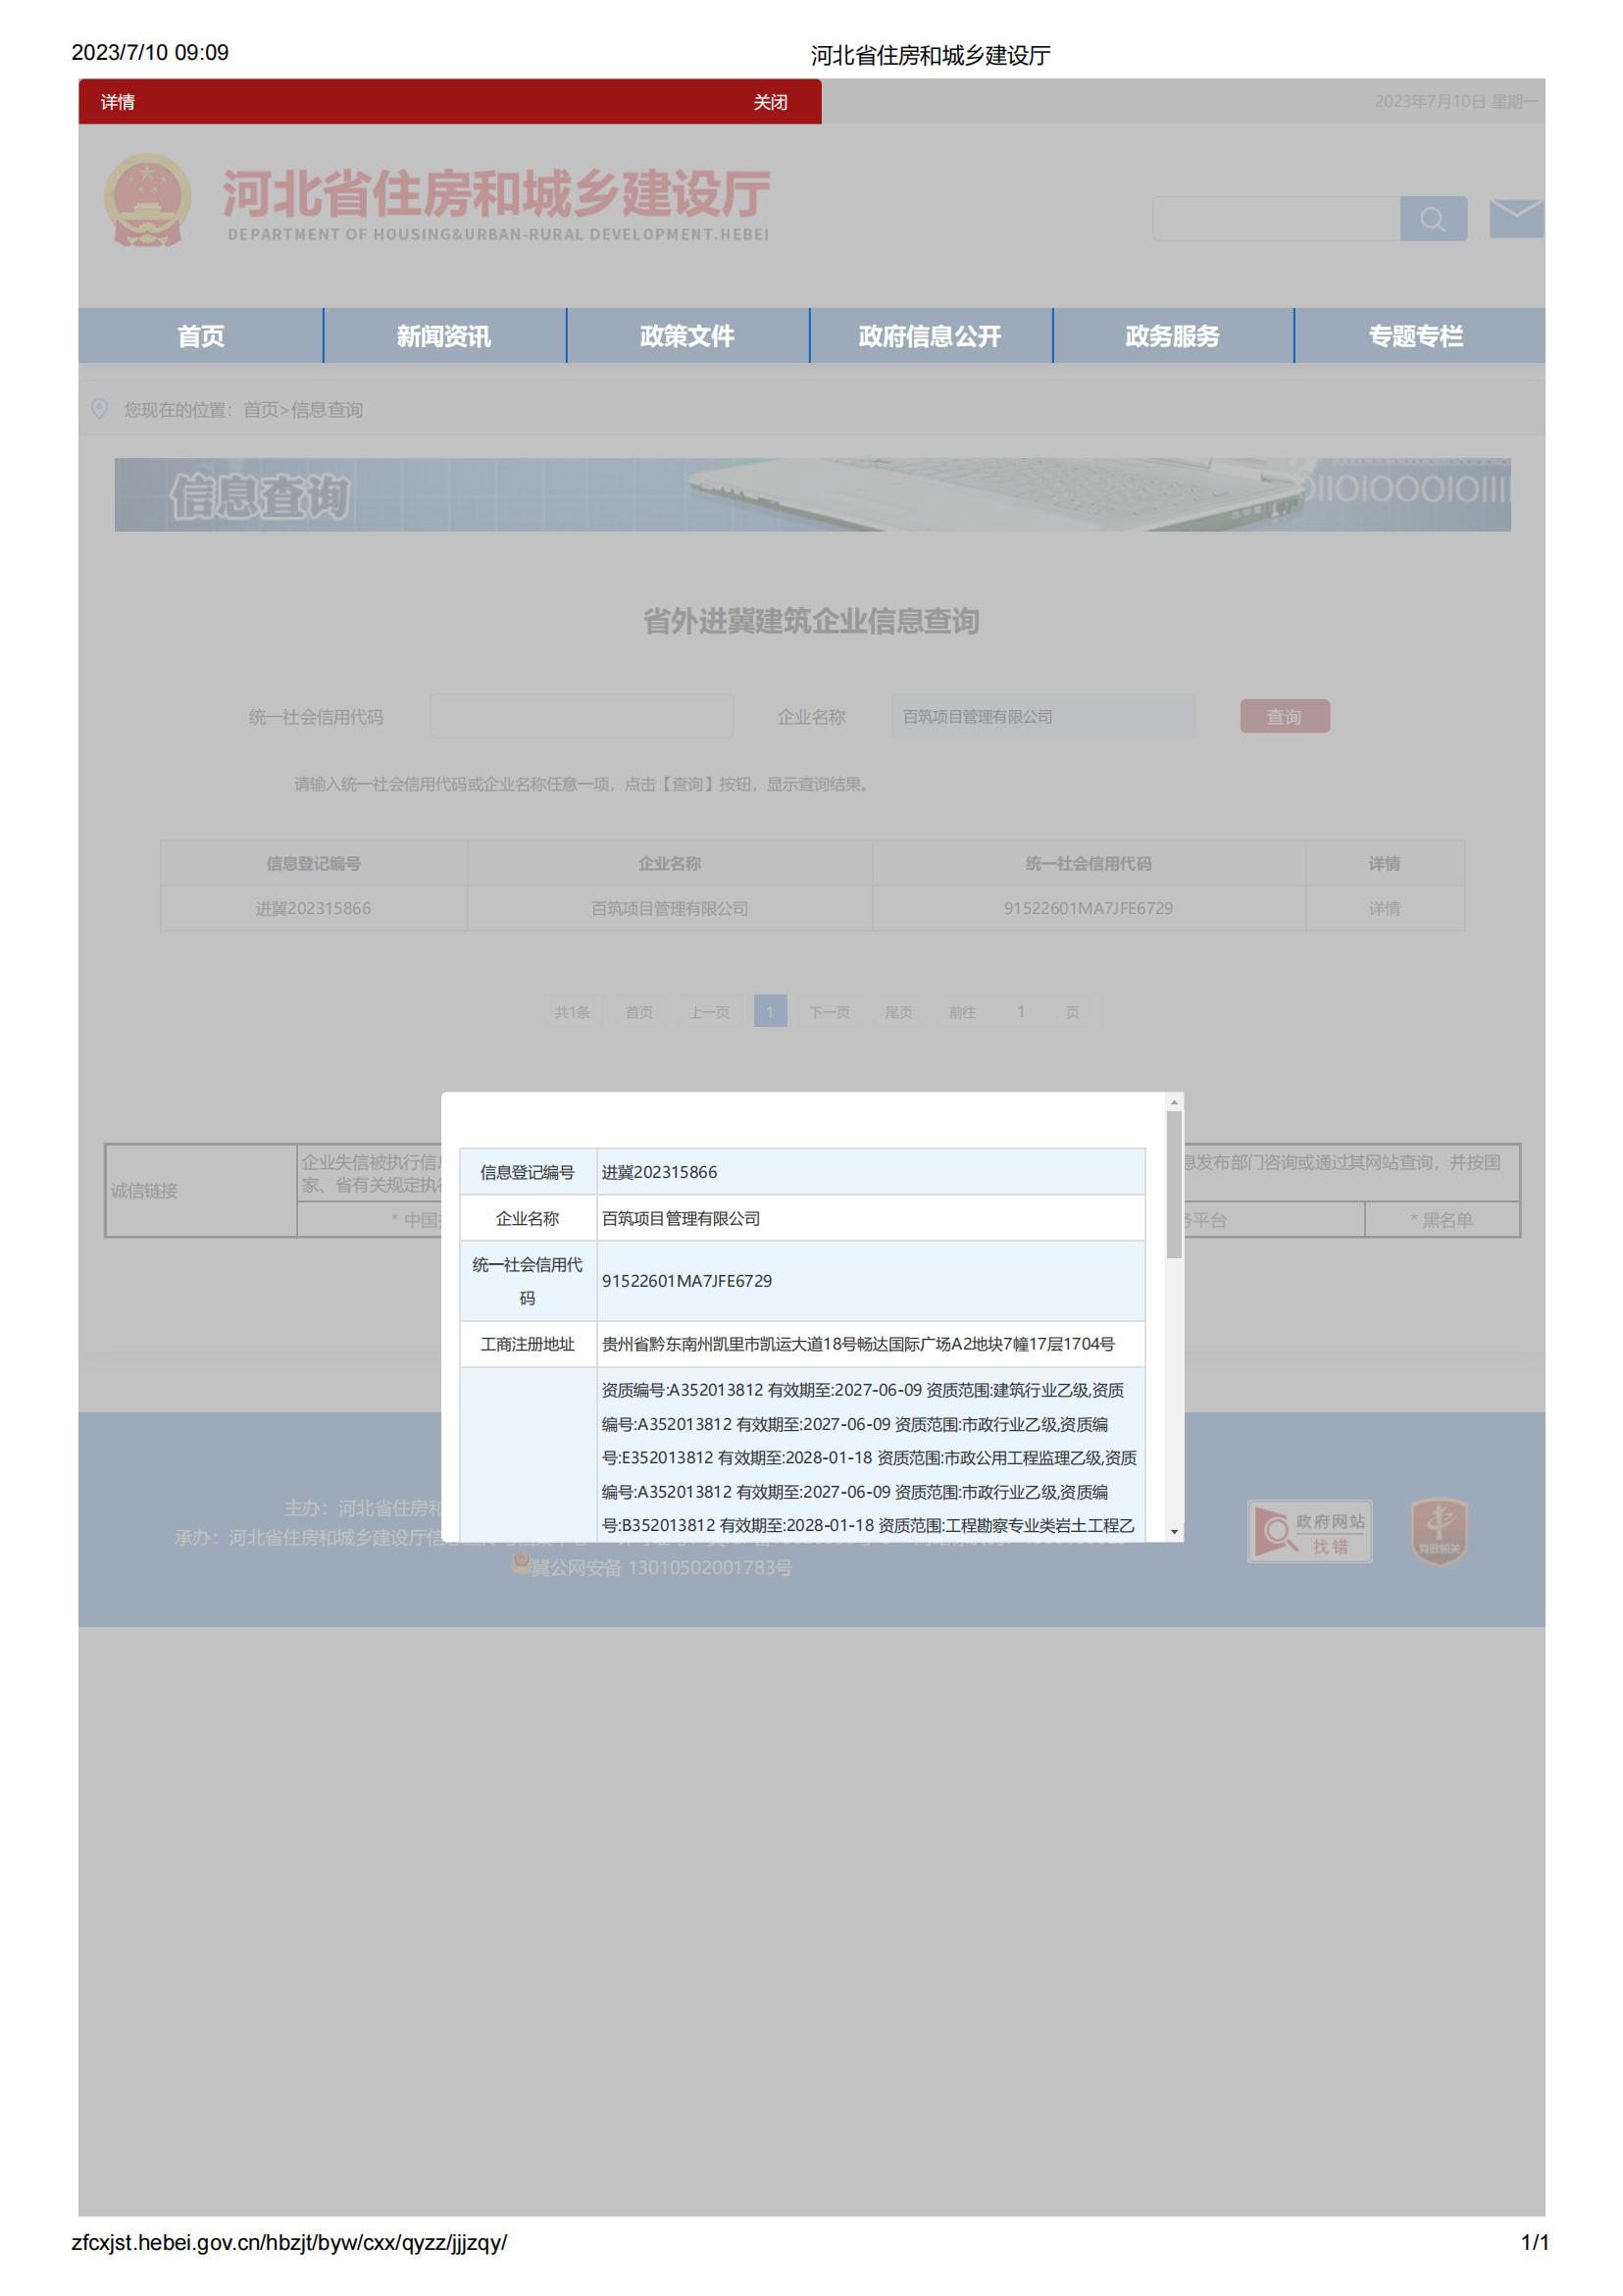Image resolution: width=1623 pixels, height=2296 pixels.
Task: Click popup value 进冀202315866
Action: [659, 1172]
